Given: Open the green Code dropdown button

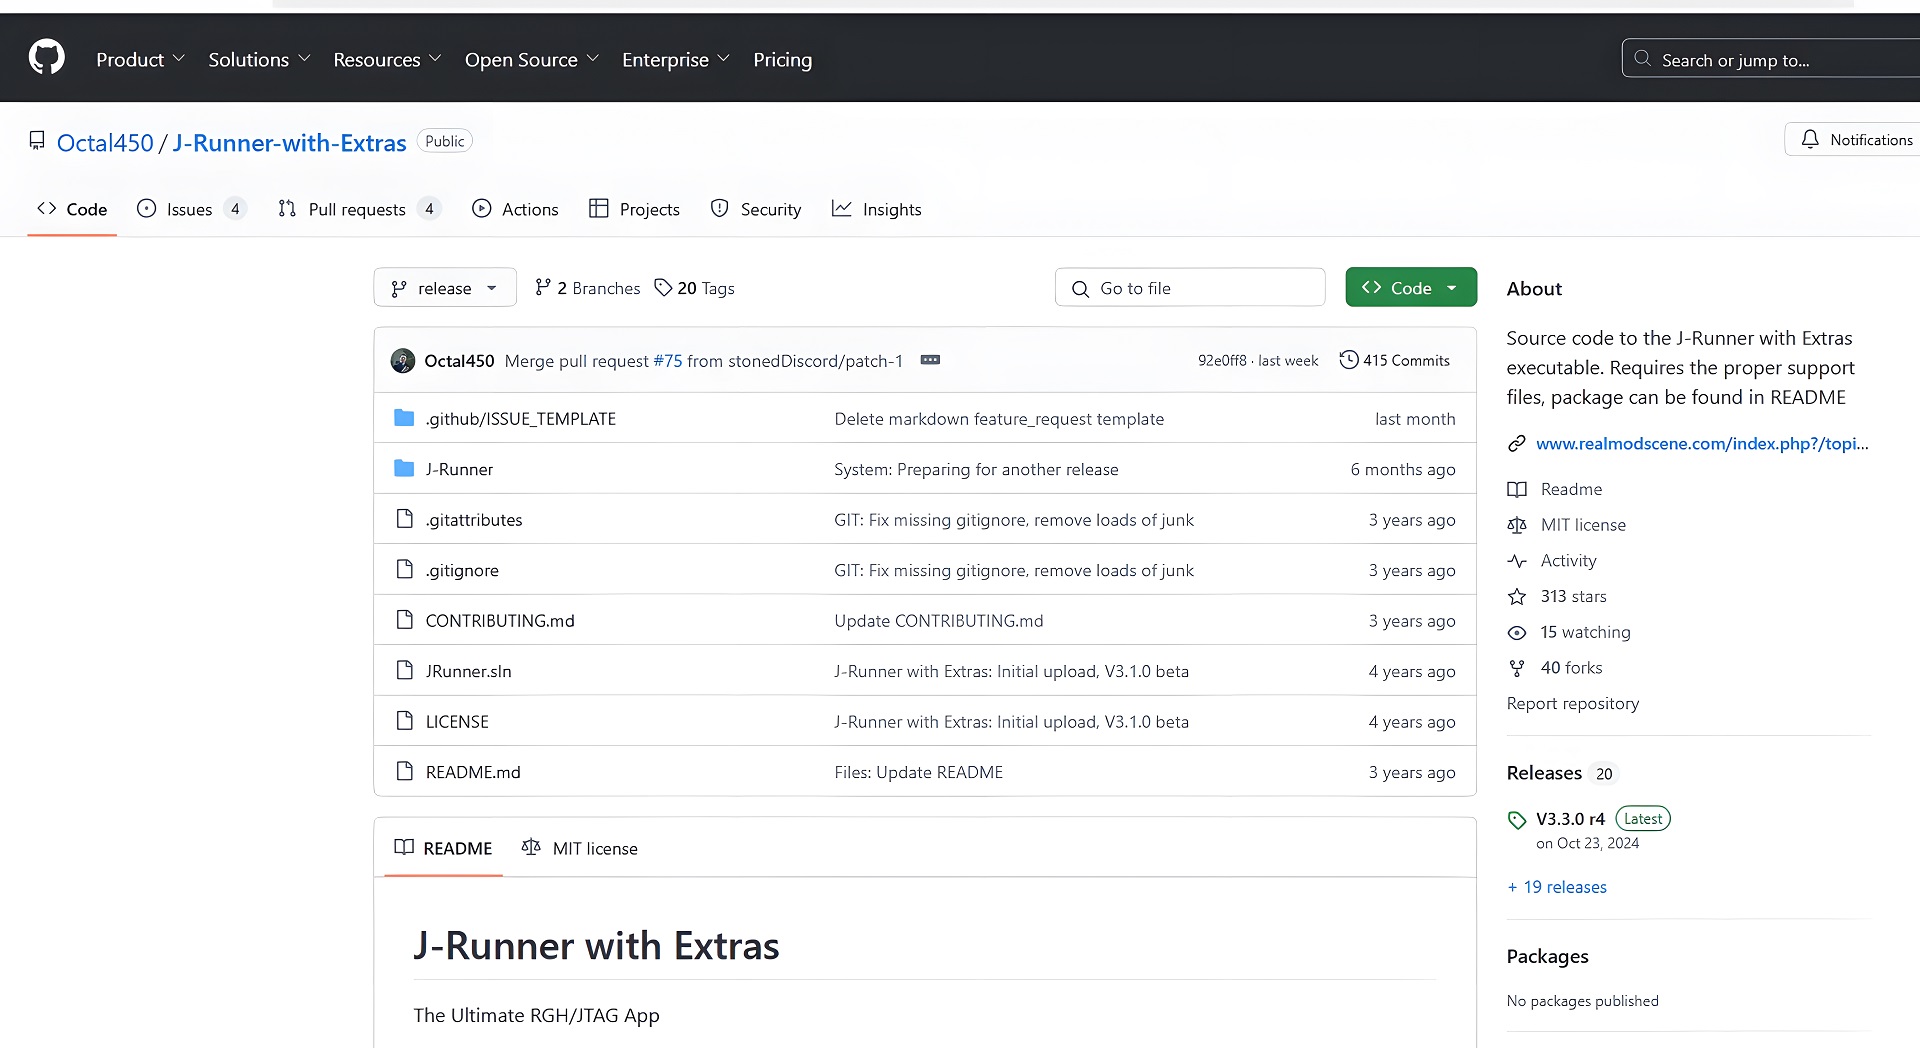Looking at the screenshot, I should (1411, 288).
